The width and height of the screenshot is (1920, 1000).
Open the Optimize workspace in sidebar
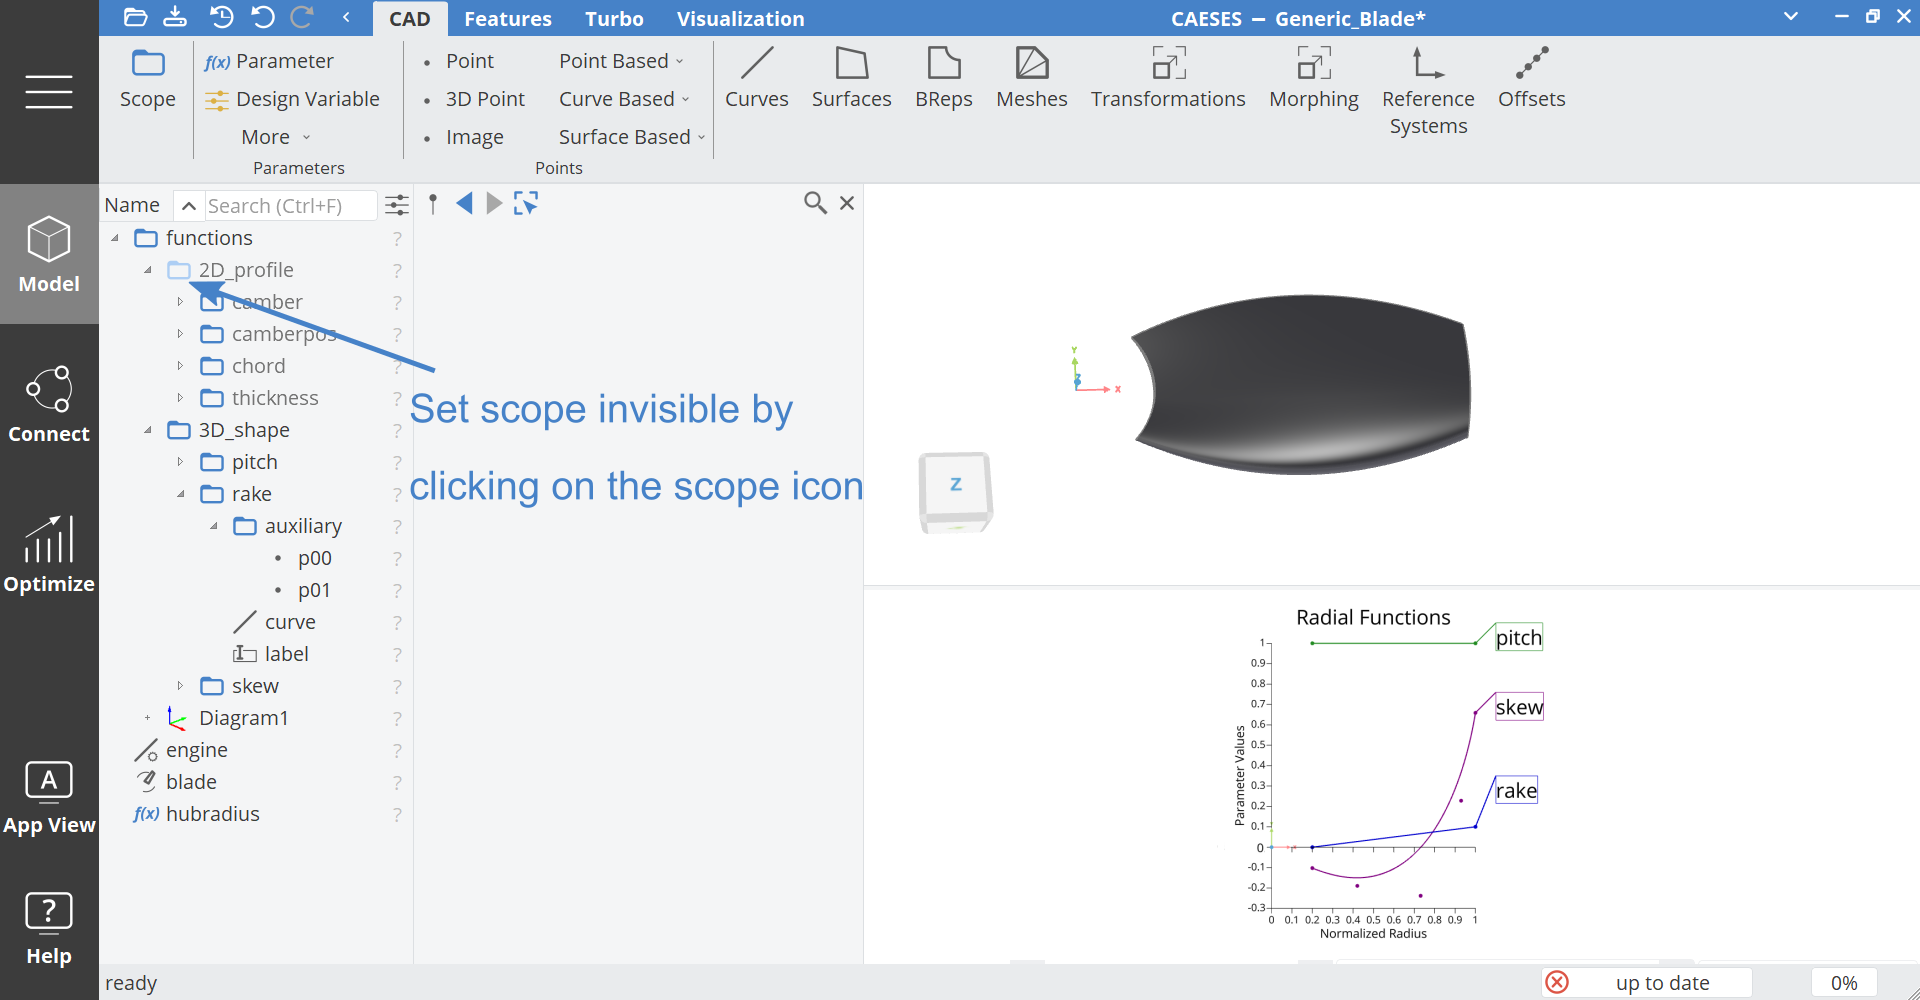click(49, 555)
